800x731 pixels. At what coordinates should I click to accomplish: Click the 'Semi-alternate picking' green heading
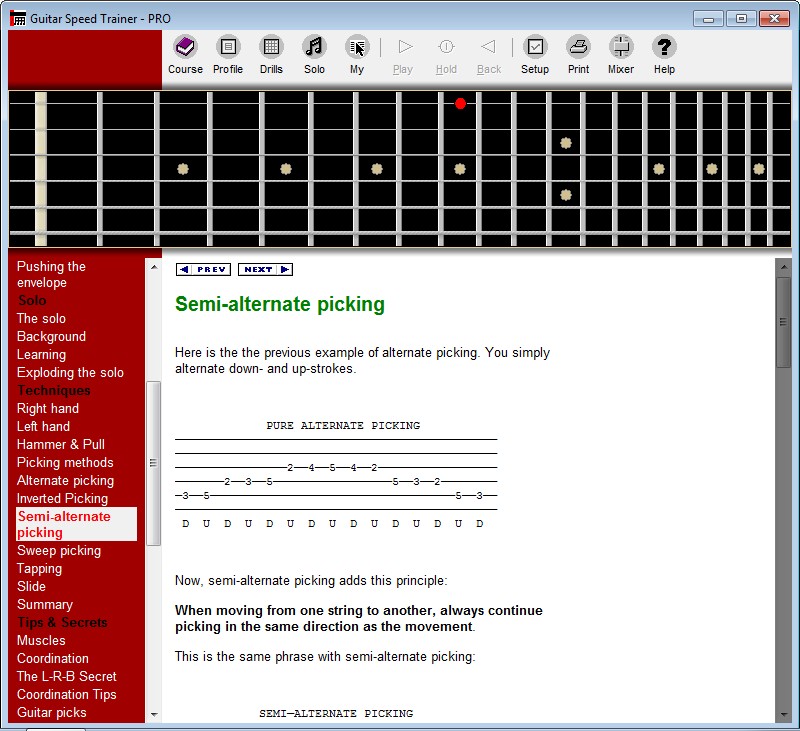pyautogui.click(x=280, y=304)
